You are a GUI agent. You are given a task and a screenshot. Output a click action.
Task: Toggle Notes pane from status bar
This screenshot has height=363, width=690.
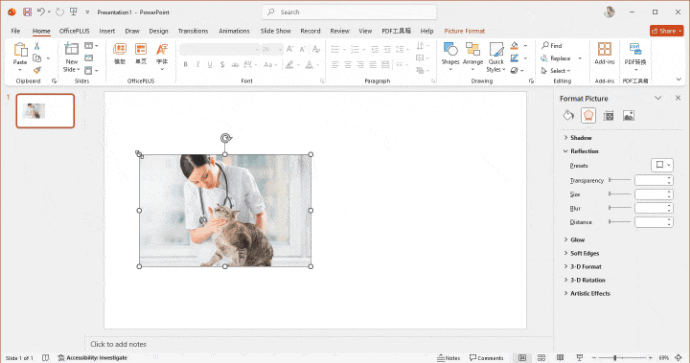448,358
